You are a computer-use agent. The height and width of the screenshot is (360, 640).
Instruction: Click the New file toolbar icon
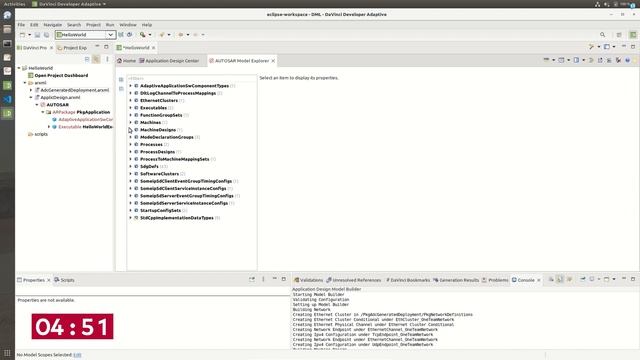click(x=23, y=35)
